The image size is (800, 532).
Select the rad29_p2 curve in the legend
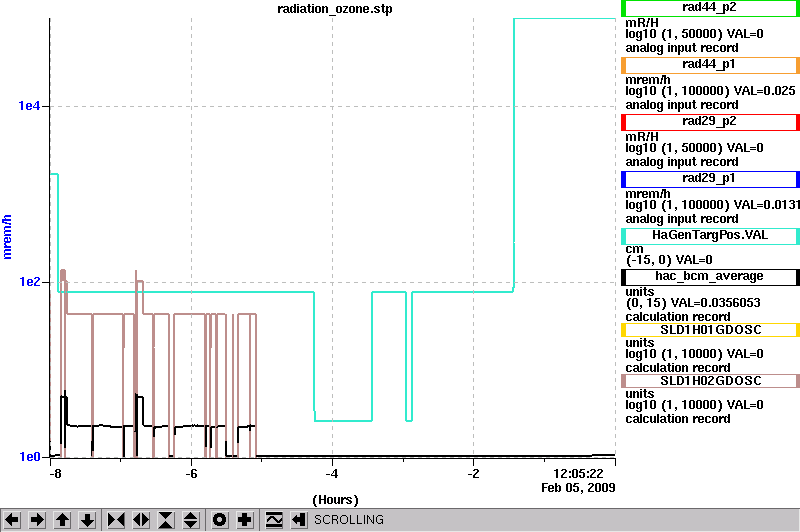pos(710,122)
